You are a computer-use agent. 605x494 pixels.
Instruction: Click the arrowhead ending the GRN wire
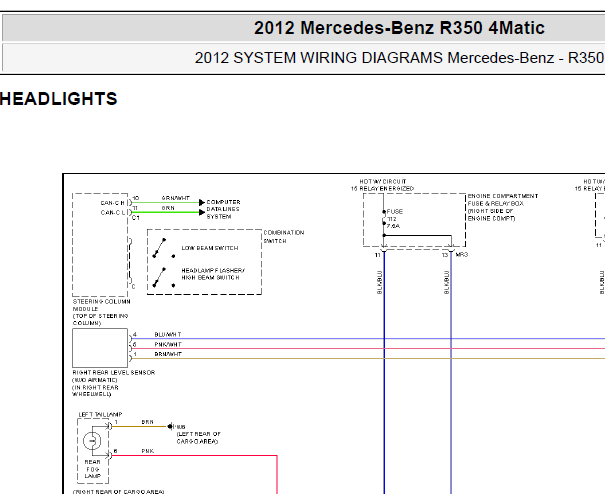click(x=202, y=212)
